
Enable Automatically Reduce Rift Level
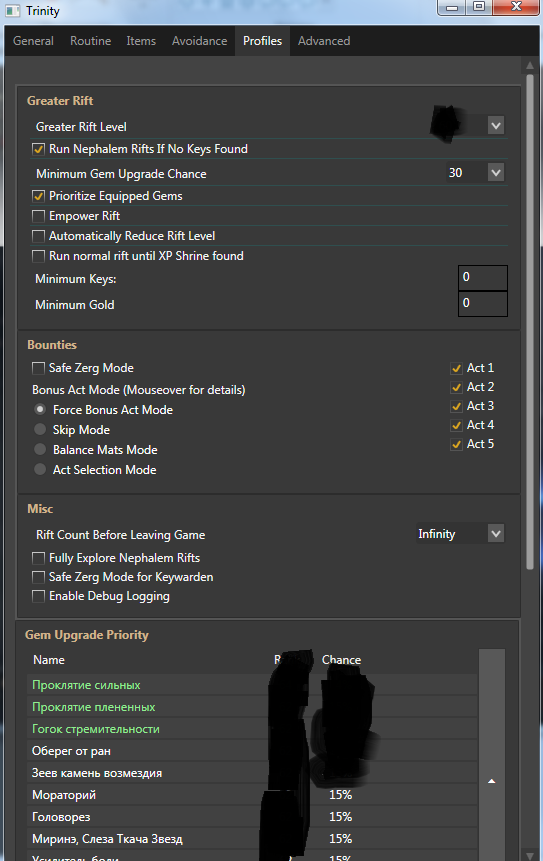[38, 236]
